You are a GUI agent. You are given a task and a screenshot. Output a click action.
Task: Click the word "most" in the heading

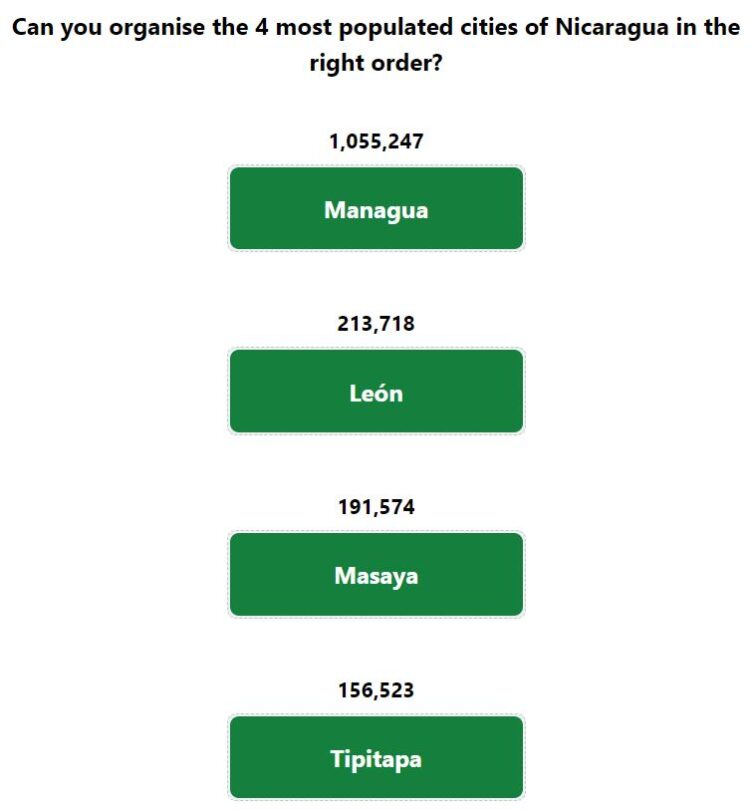pyautogui.click(x=304, y=27)
